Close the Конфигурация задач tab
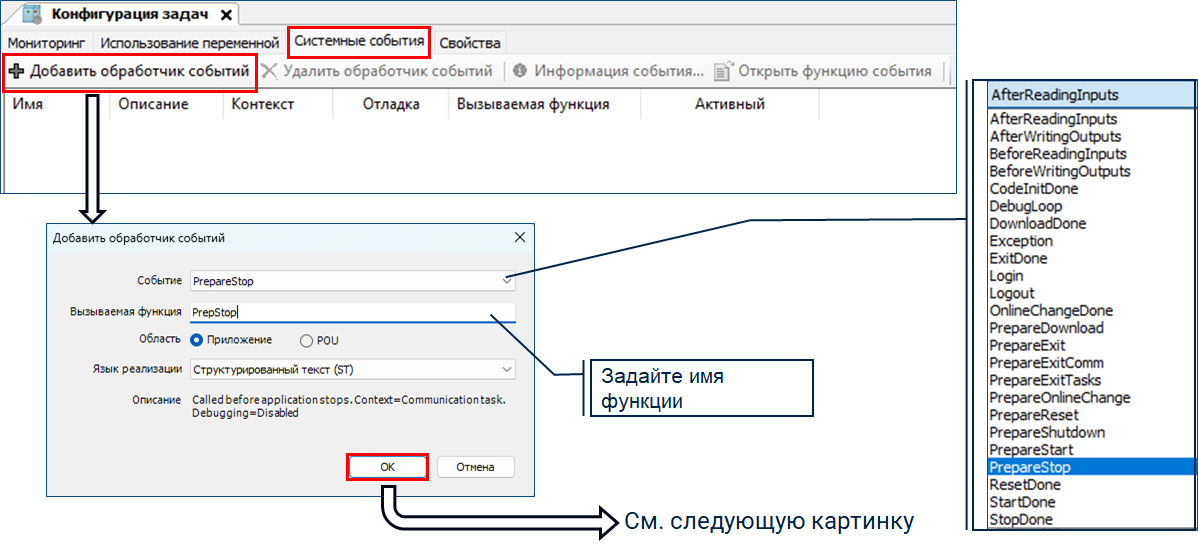The height and width of the screenshot is (550, 1198). [226, 15]
